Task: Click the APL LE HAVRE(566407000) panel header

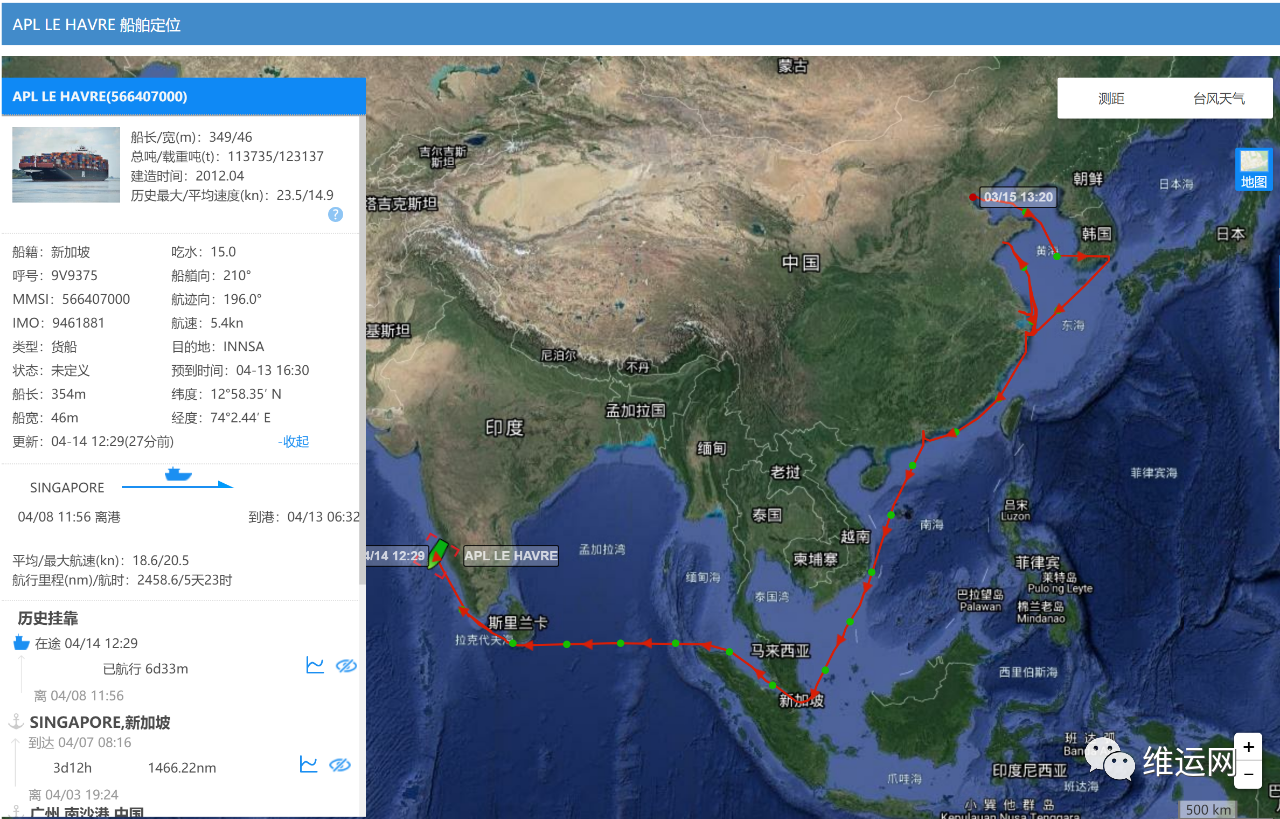Action: coord(183,96)
